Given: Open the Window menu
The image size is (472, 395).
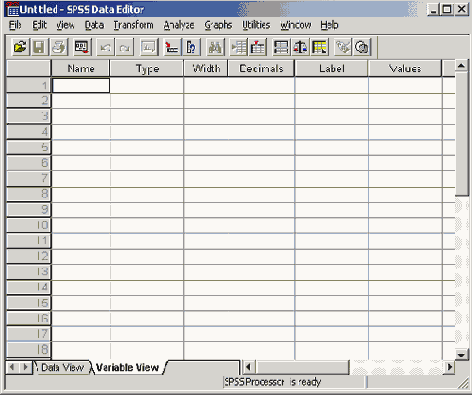Looking at the screenshot, I should (x=295, y=25).
